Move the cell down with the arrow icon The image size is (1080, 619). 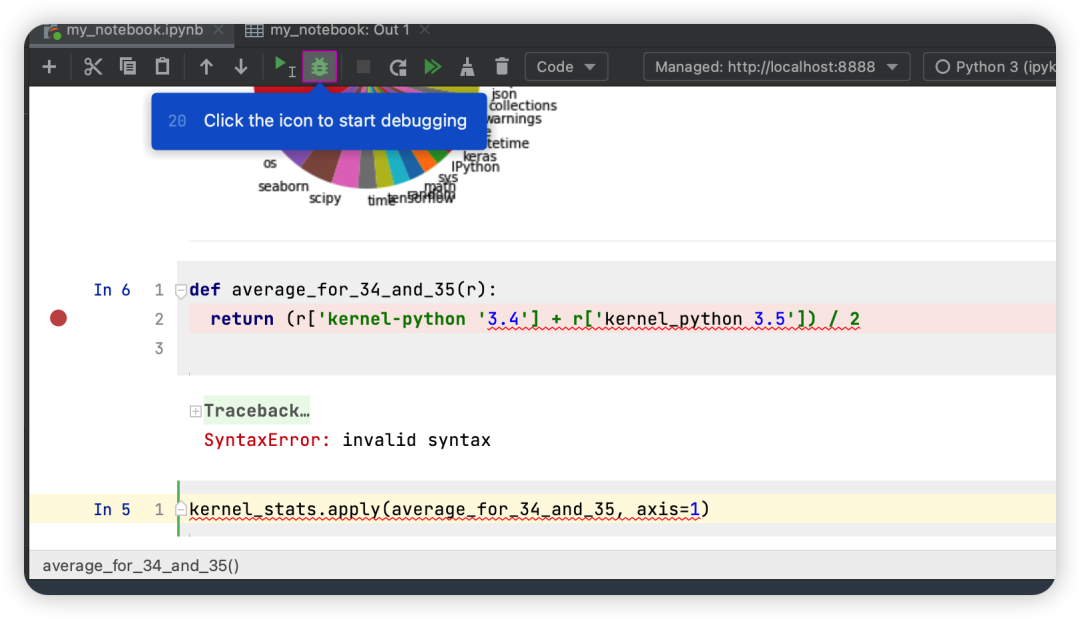pos(240,66)
